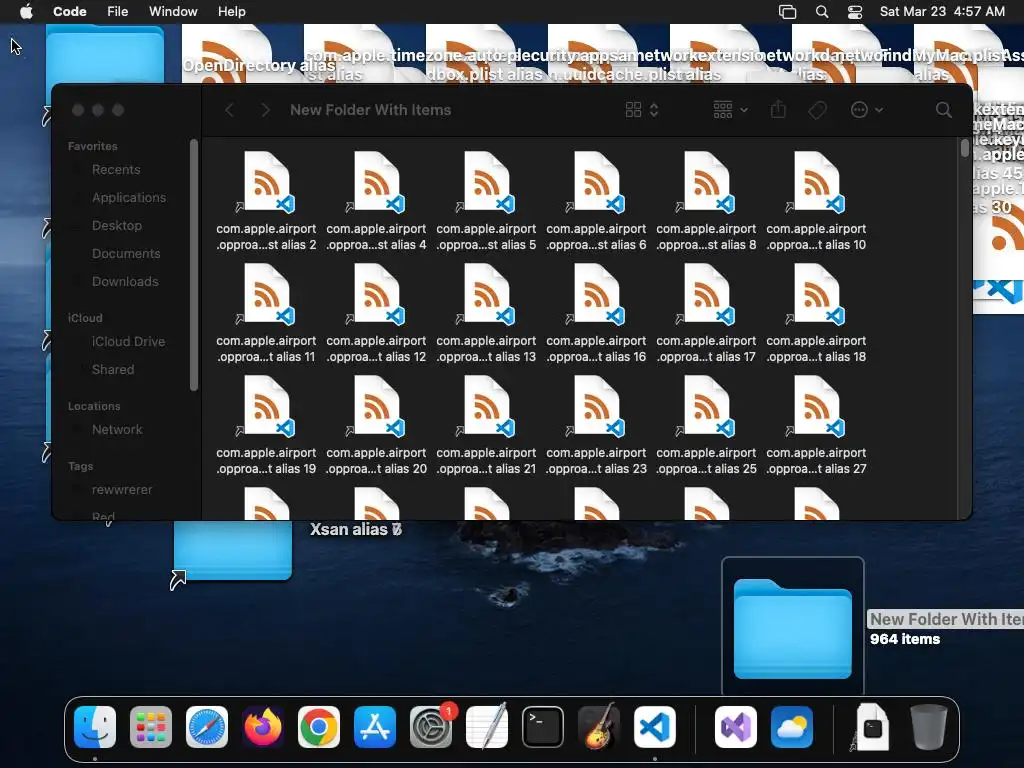Launch Safari from the Dock

click(x=207, y=727)
